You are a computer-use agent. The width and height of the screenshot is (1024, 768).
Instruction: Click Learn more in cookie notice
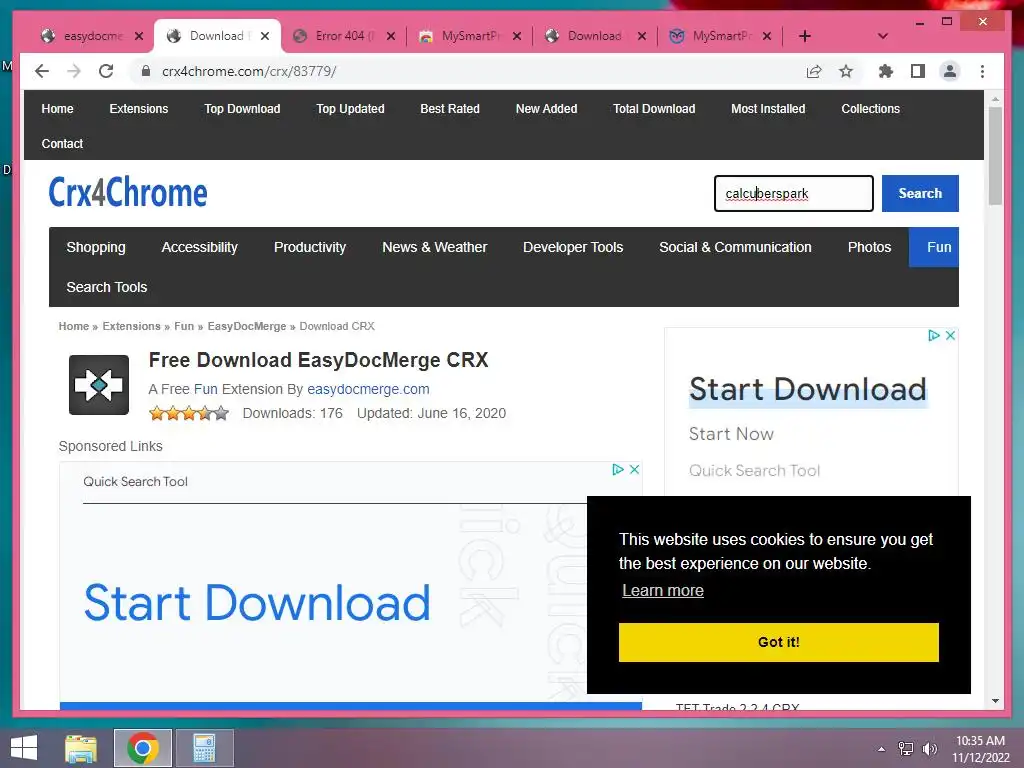tap(663, 590)
